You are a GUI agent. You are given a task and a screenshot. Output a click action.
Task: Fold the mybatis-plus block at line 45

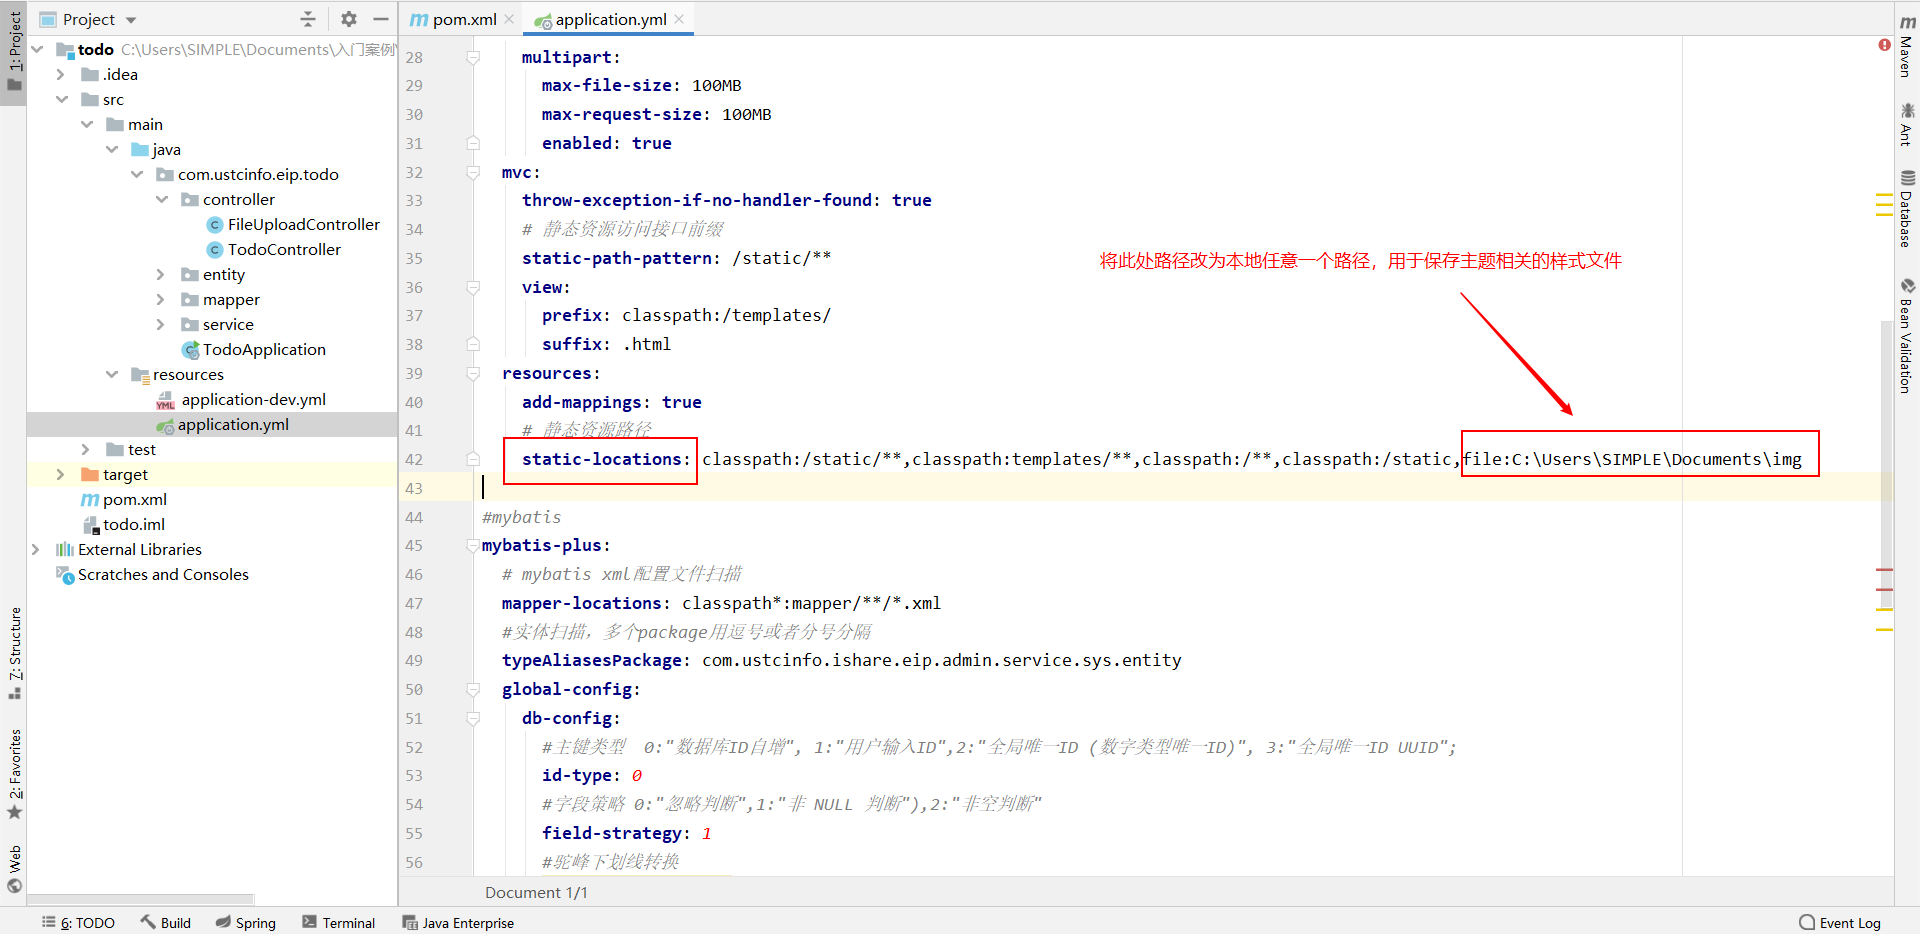pyautogui.click(x=473, y=546)
